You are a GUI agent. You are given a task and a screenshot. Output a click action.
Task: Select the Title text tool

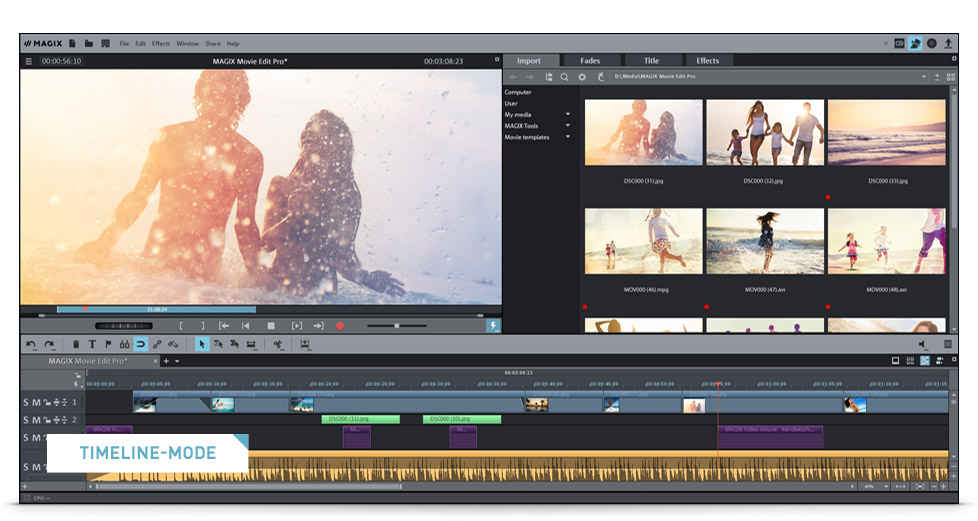pos(92,344)
